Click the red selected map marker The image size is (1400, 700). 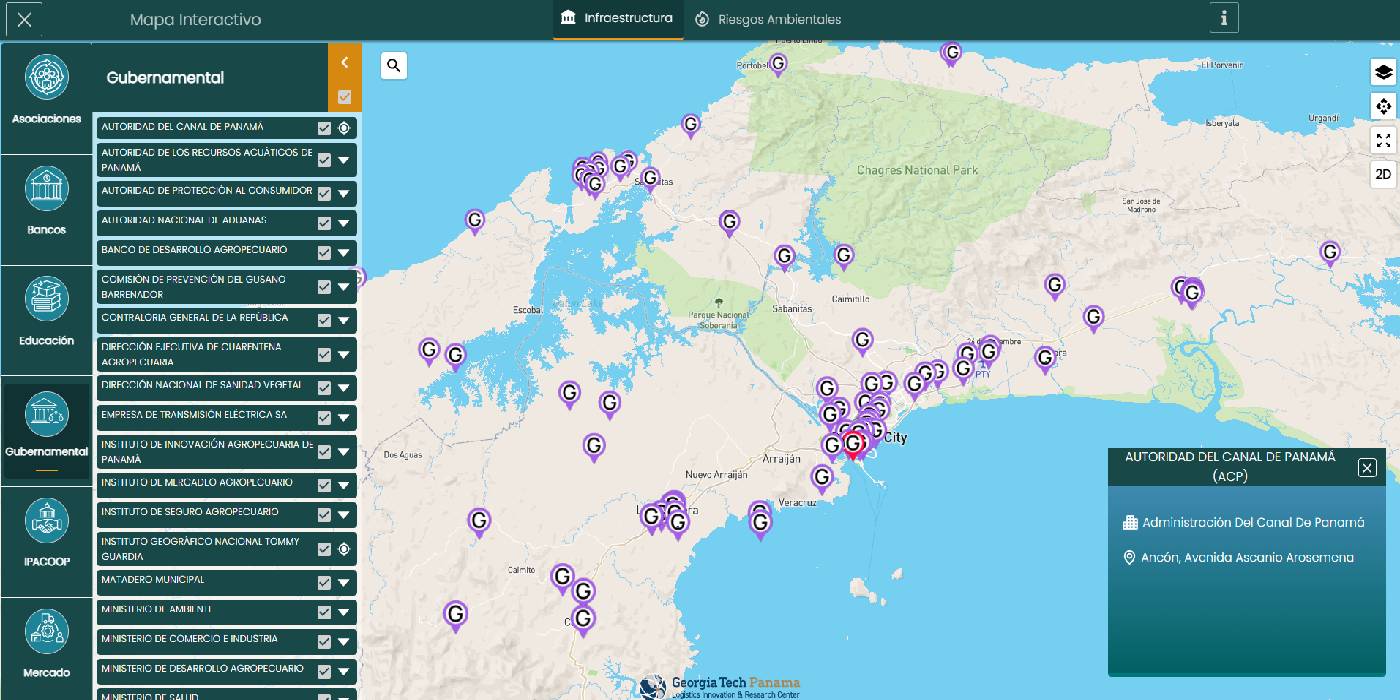853,445
